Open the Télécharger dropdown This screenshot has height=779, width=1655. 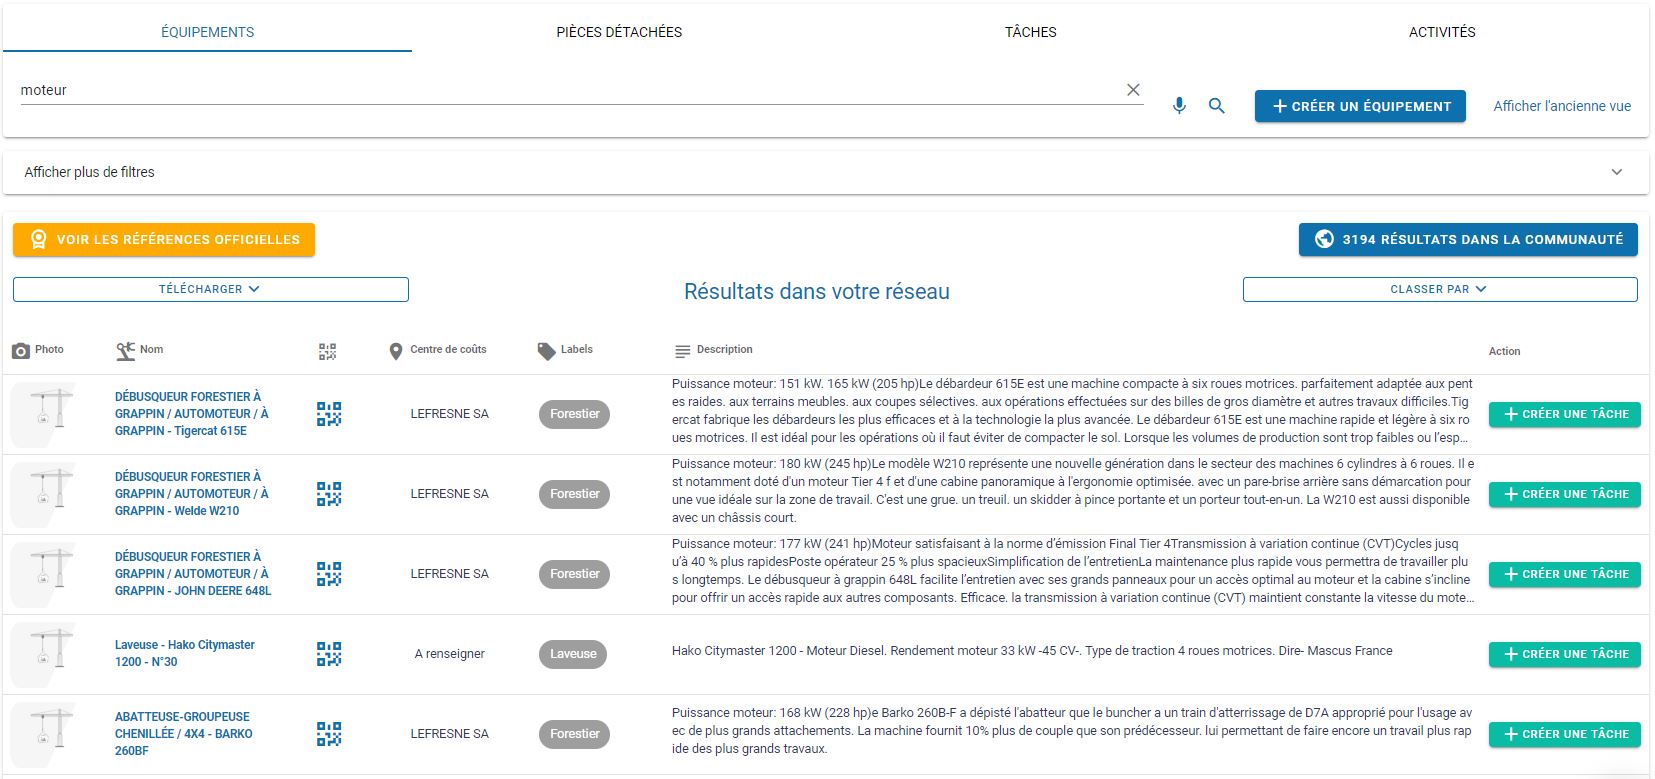tap(211, 289)
